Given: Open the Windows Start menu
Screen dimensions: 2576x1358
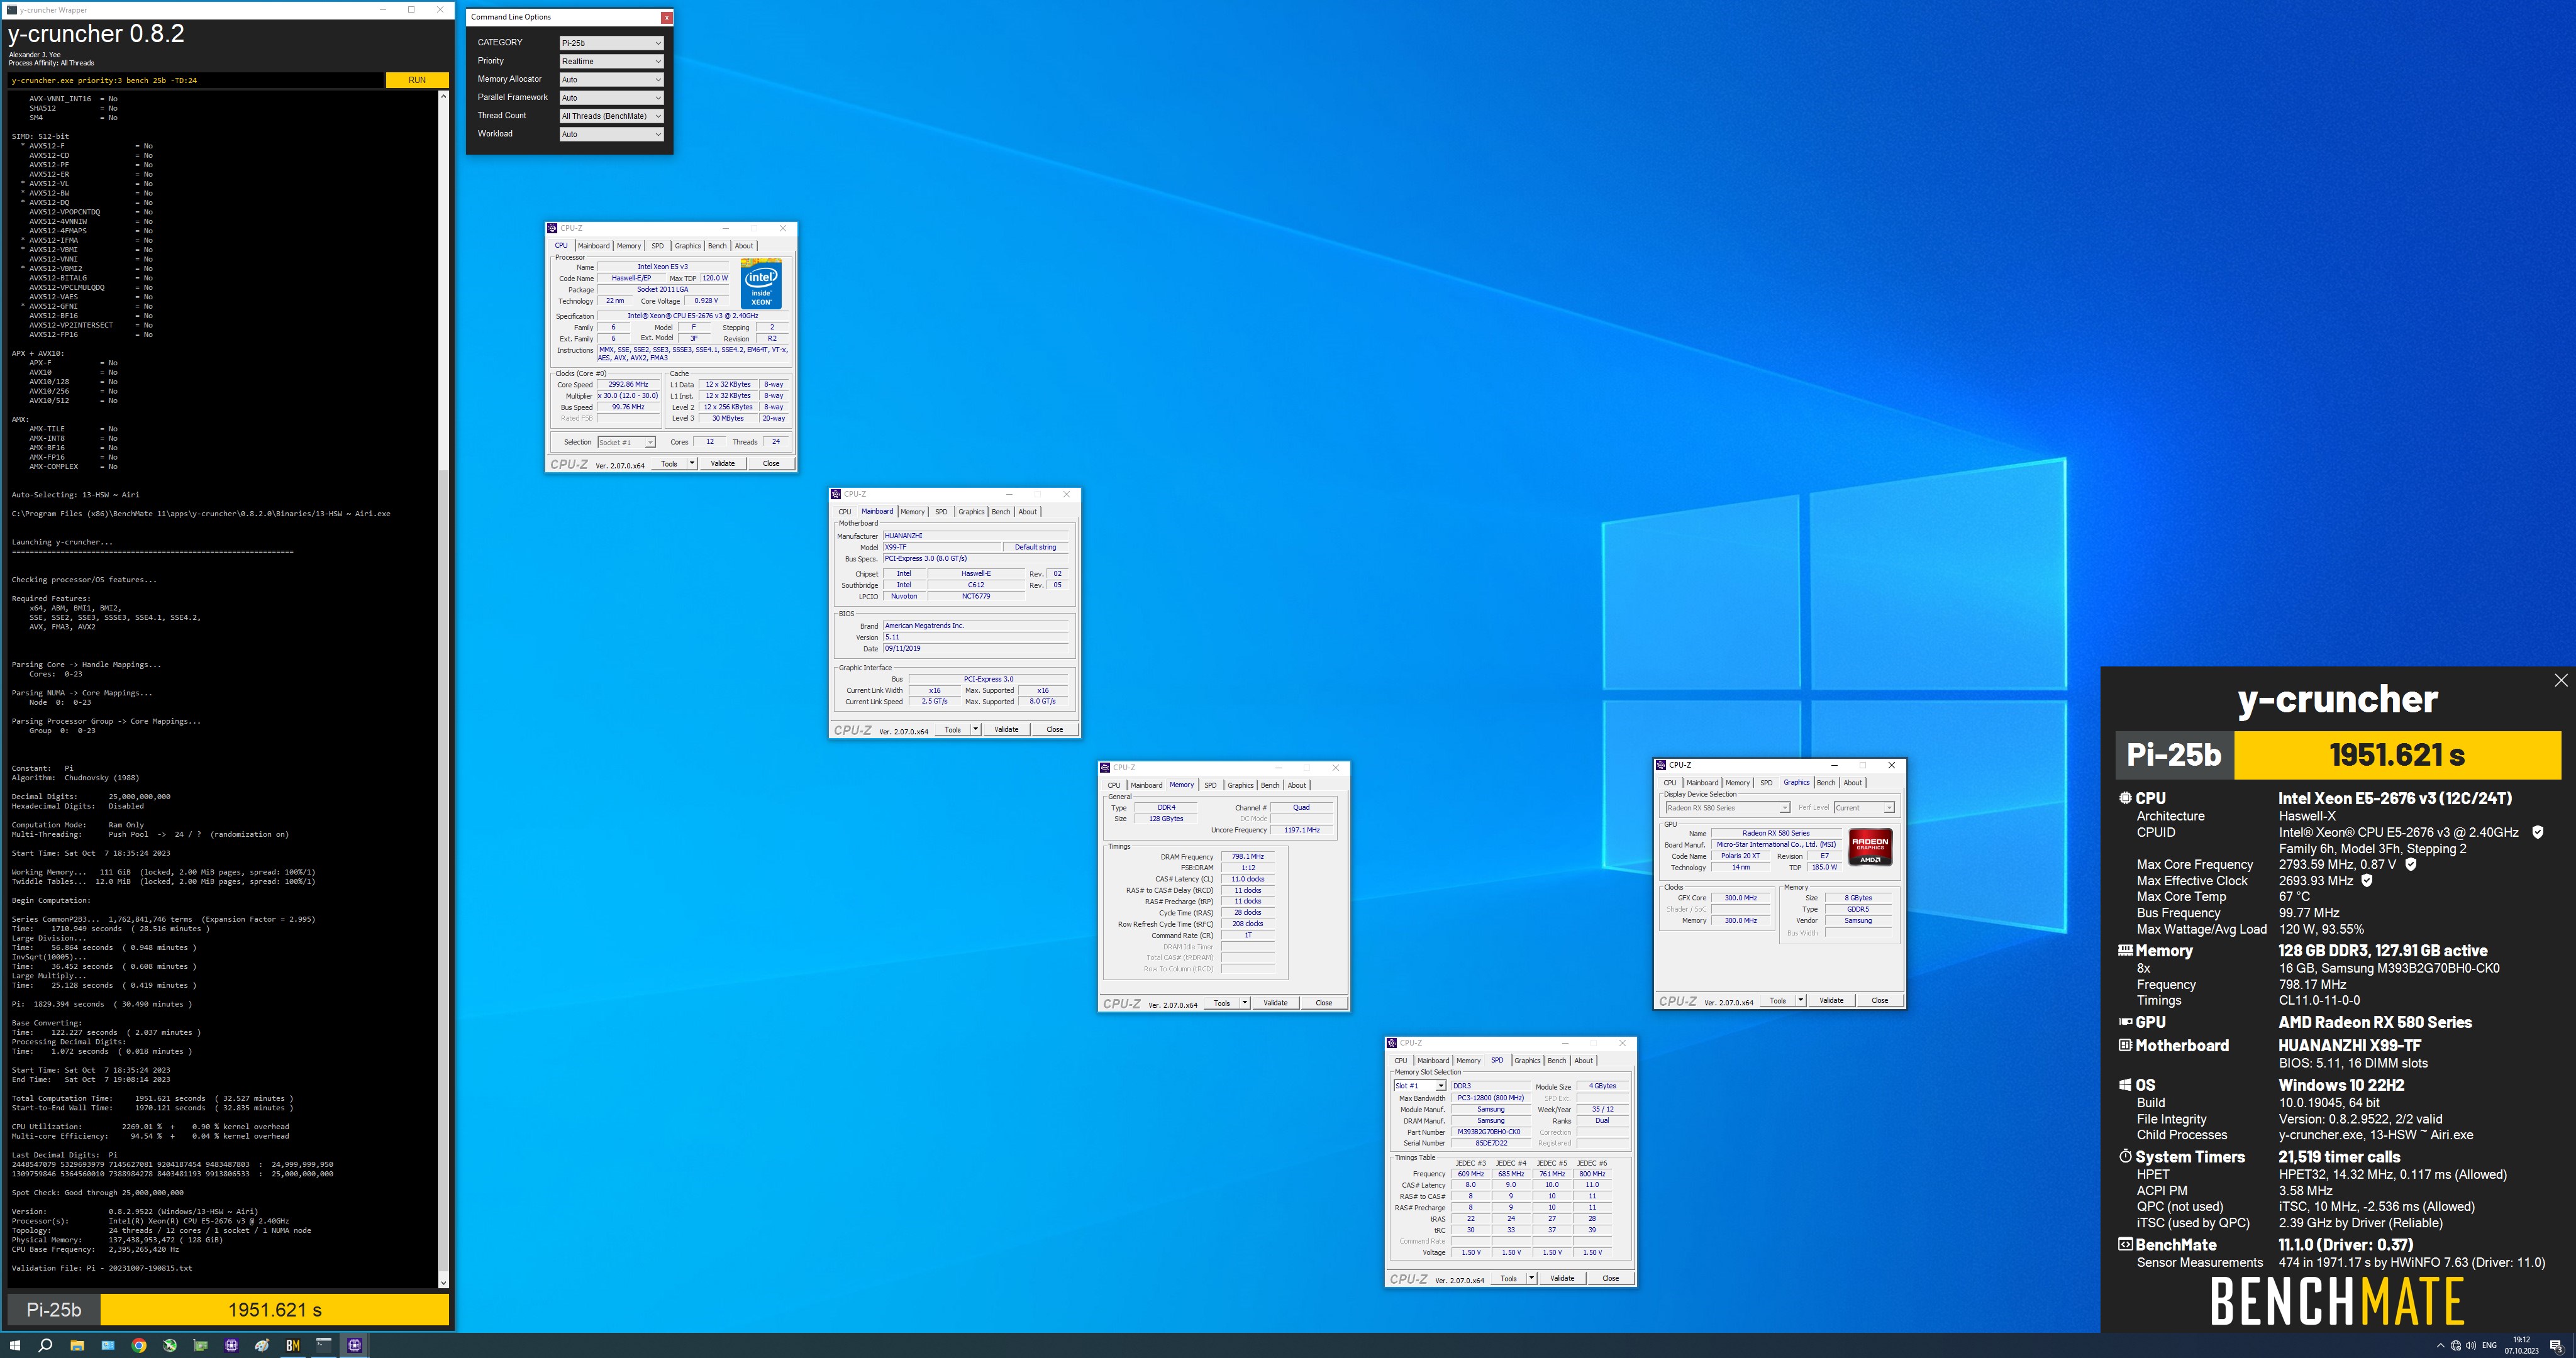Looking at the screenshot, I should pyautogui.click(x=15, y=1345).
